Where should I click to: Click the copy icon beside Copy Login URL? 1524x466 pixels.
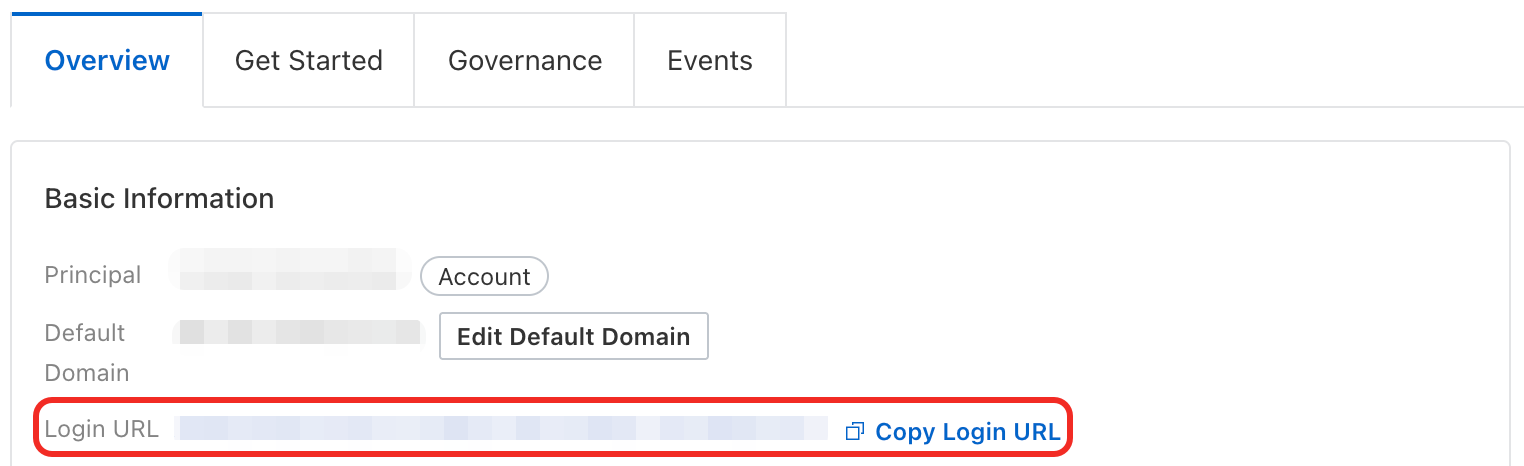[x=854, y=432]
